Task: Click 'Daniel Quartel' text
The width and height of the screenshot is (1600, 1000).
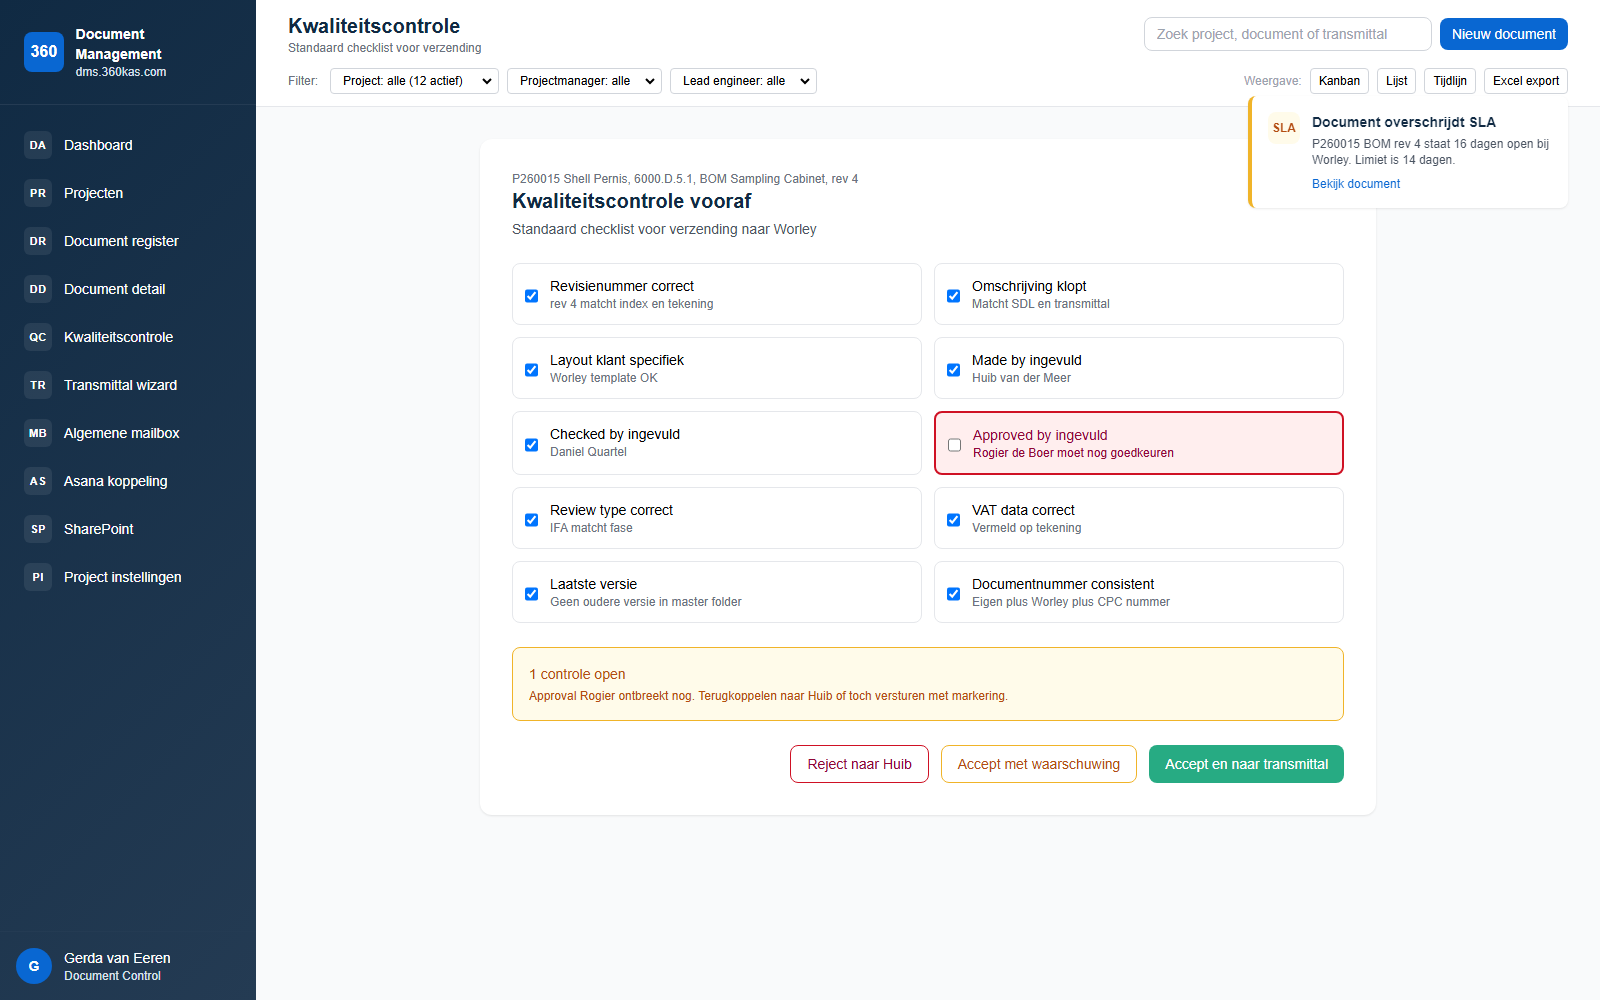Action: point(588,452)
